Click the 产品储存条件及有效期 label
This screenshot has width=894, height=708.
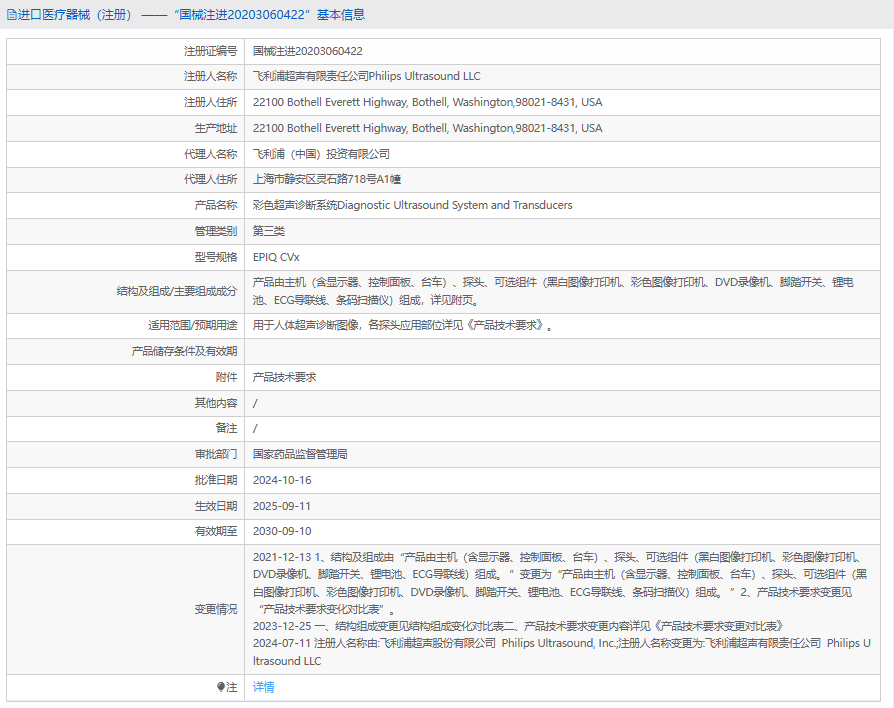[184, 351]
